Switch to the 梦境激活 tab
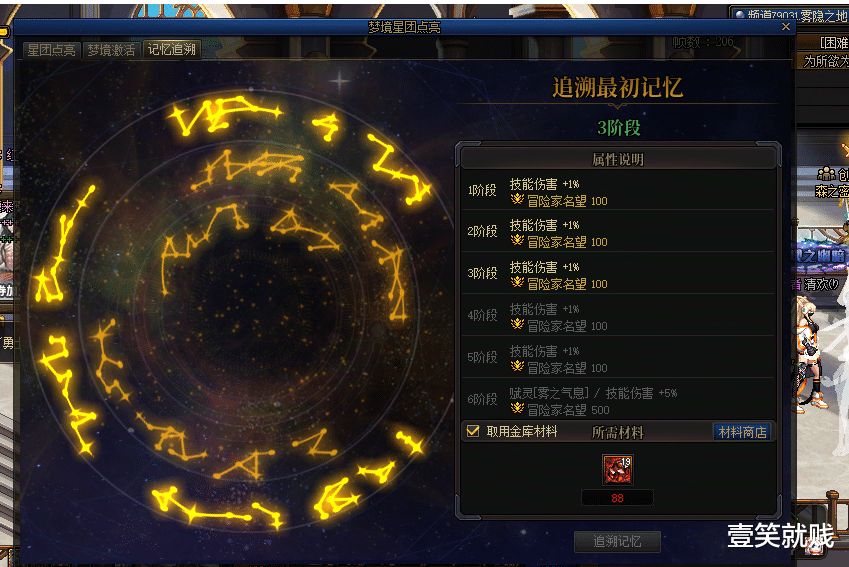The image size is (849, 567). coord(111,50)
